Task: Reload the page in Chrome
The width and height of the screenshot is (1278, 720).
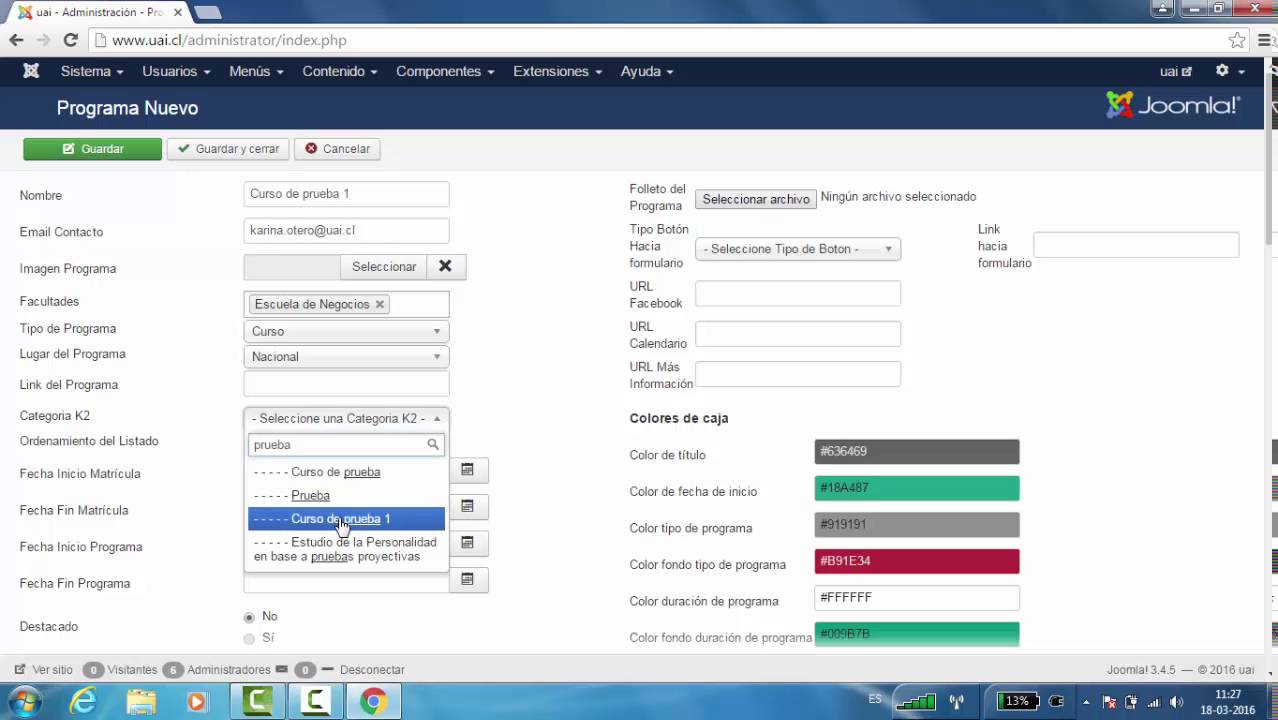Action: pos(70,40)
